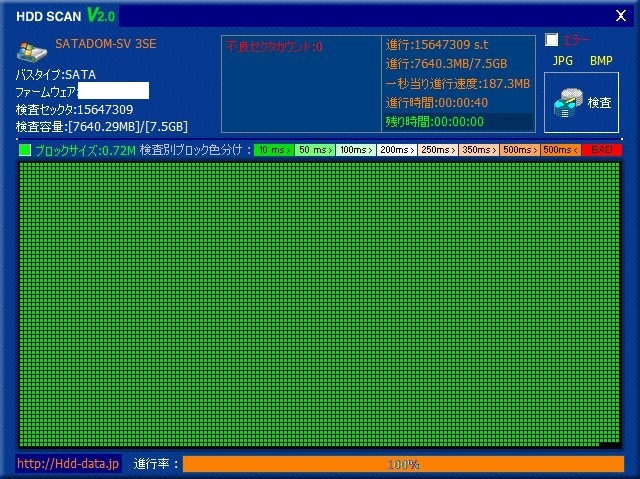Viewport: 640px width, 479px height.
Task: Click the 不良セクタカウント:0 text
Action: coord(274,47)
